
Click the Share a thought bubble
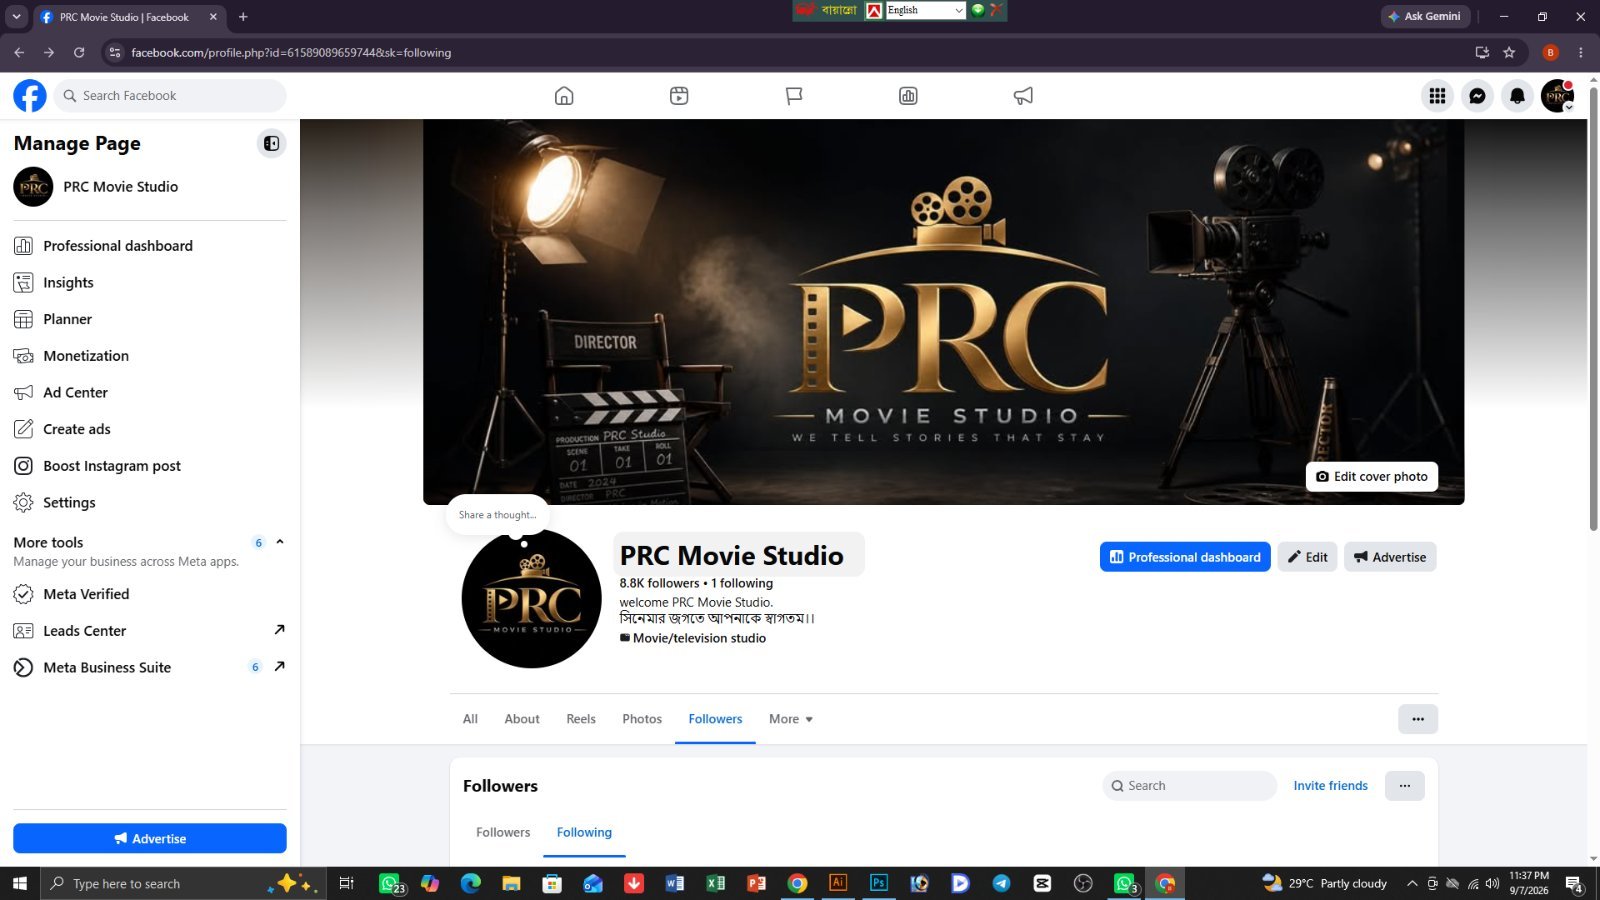click(497, 515)
